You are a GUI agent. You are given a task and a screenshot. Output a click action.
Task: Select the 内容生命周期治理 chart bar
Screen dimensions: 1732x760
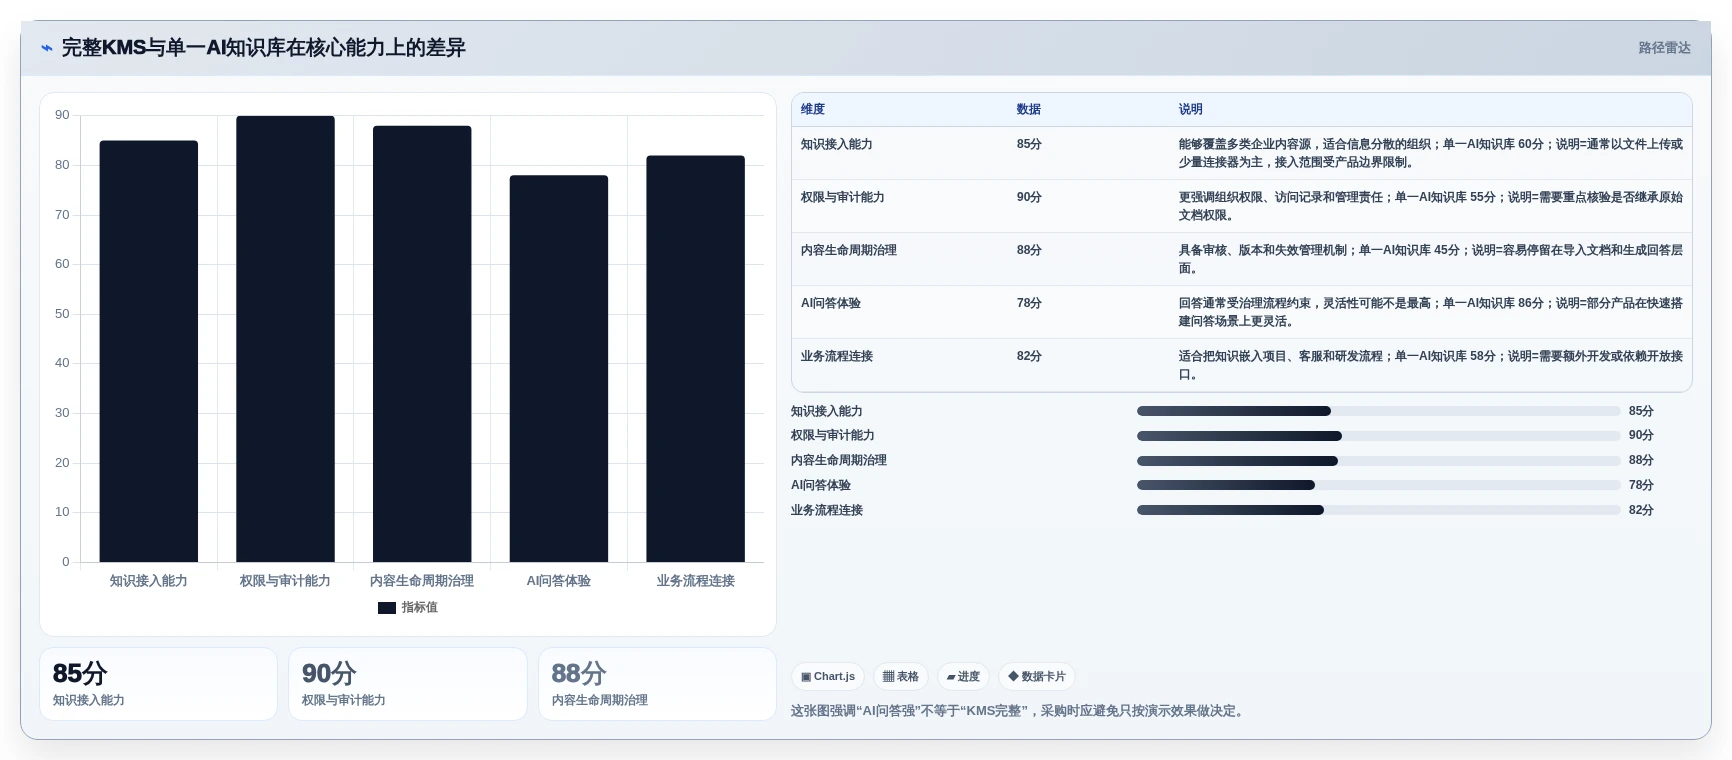422,344
